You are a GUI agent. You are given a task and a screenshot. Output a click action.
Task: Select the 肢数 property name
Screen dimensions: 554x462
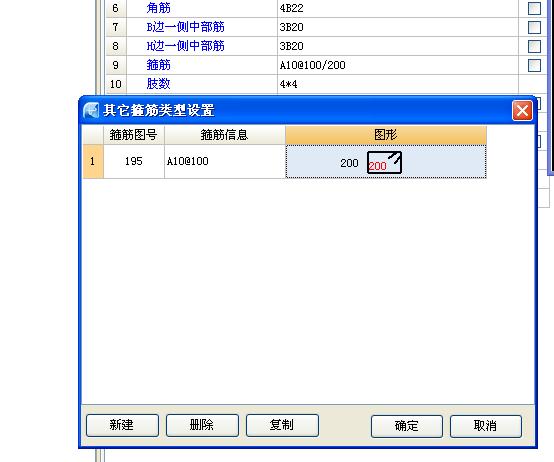158,84
